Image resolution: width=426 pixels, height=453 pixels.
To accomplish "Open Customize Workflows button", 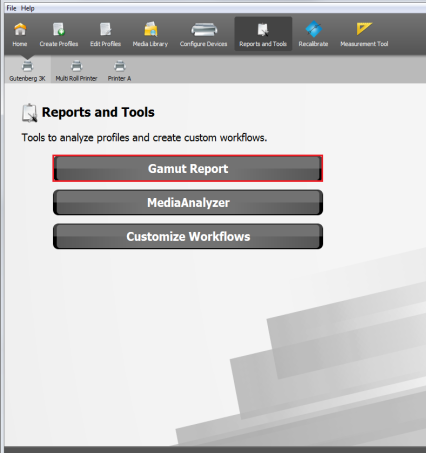I will click(188, 237).
